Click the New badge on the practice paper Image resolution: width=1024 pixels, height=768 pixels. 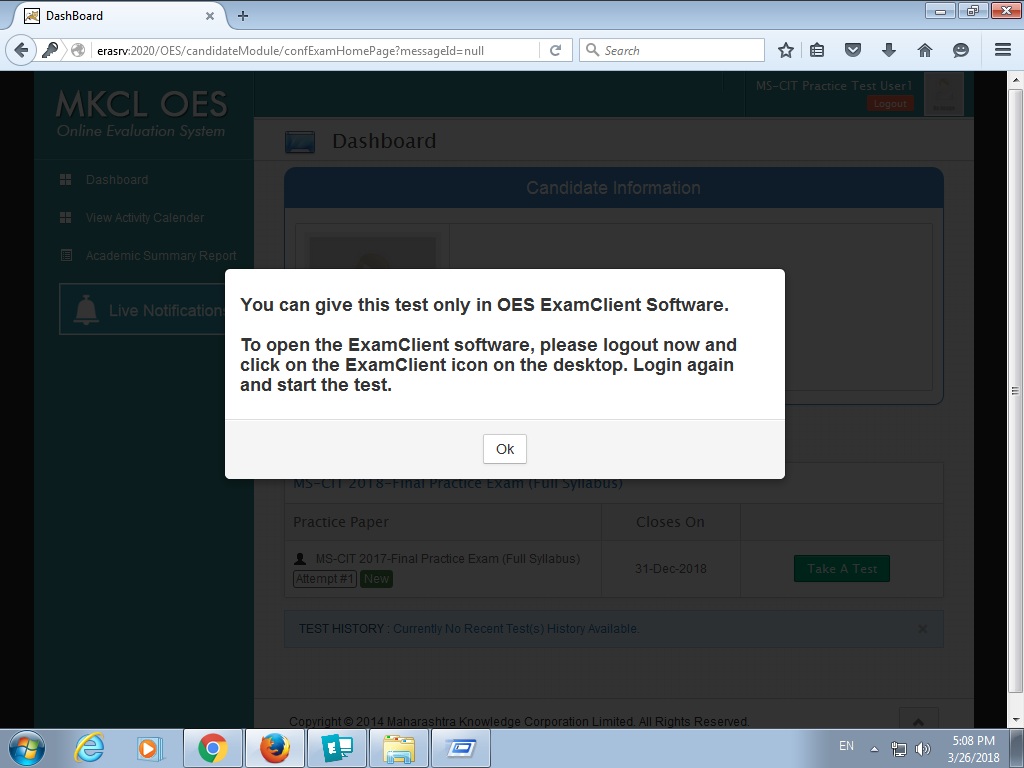click(376, 579)
